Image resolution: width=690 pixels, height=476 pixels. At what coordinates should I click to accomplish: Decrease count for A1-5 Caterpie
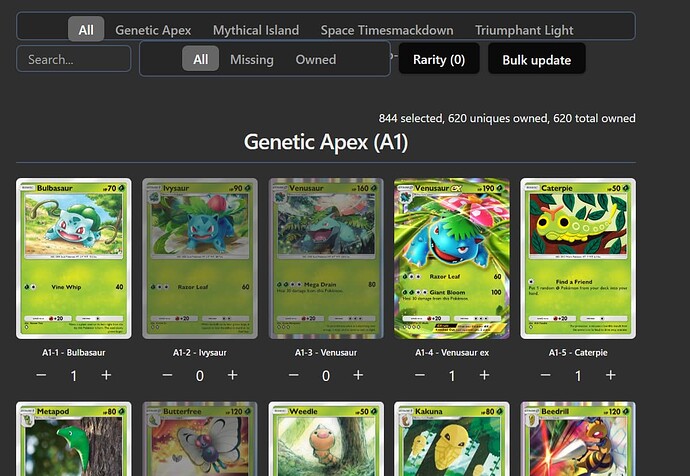545,375
